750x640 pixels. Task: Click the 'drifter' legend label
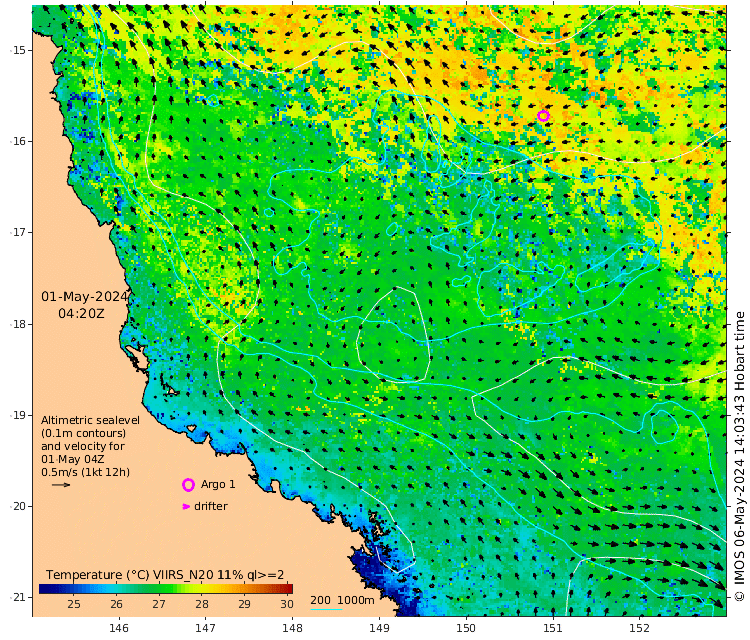[x=211, y=506]
